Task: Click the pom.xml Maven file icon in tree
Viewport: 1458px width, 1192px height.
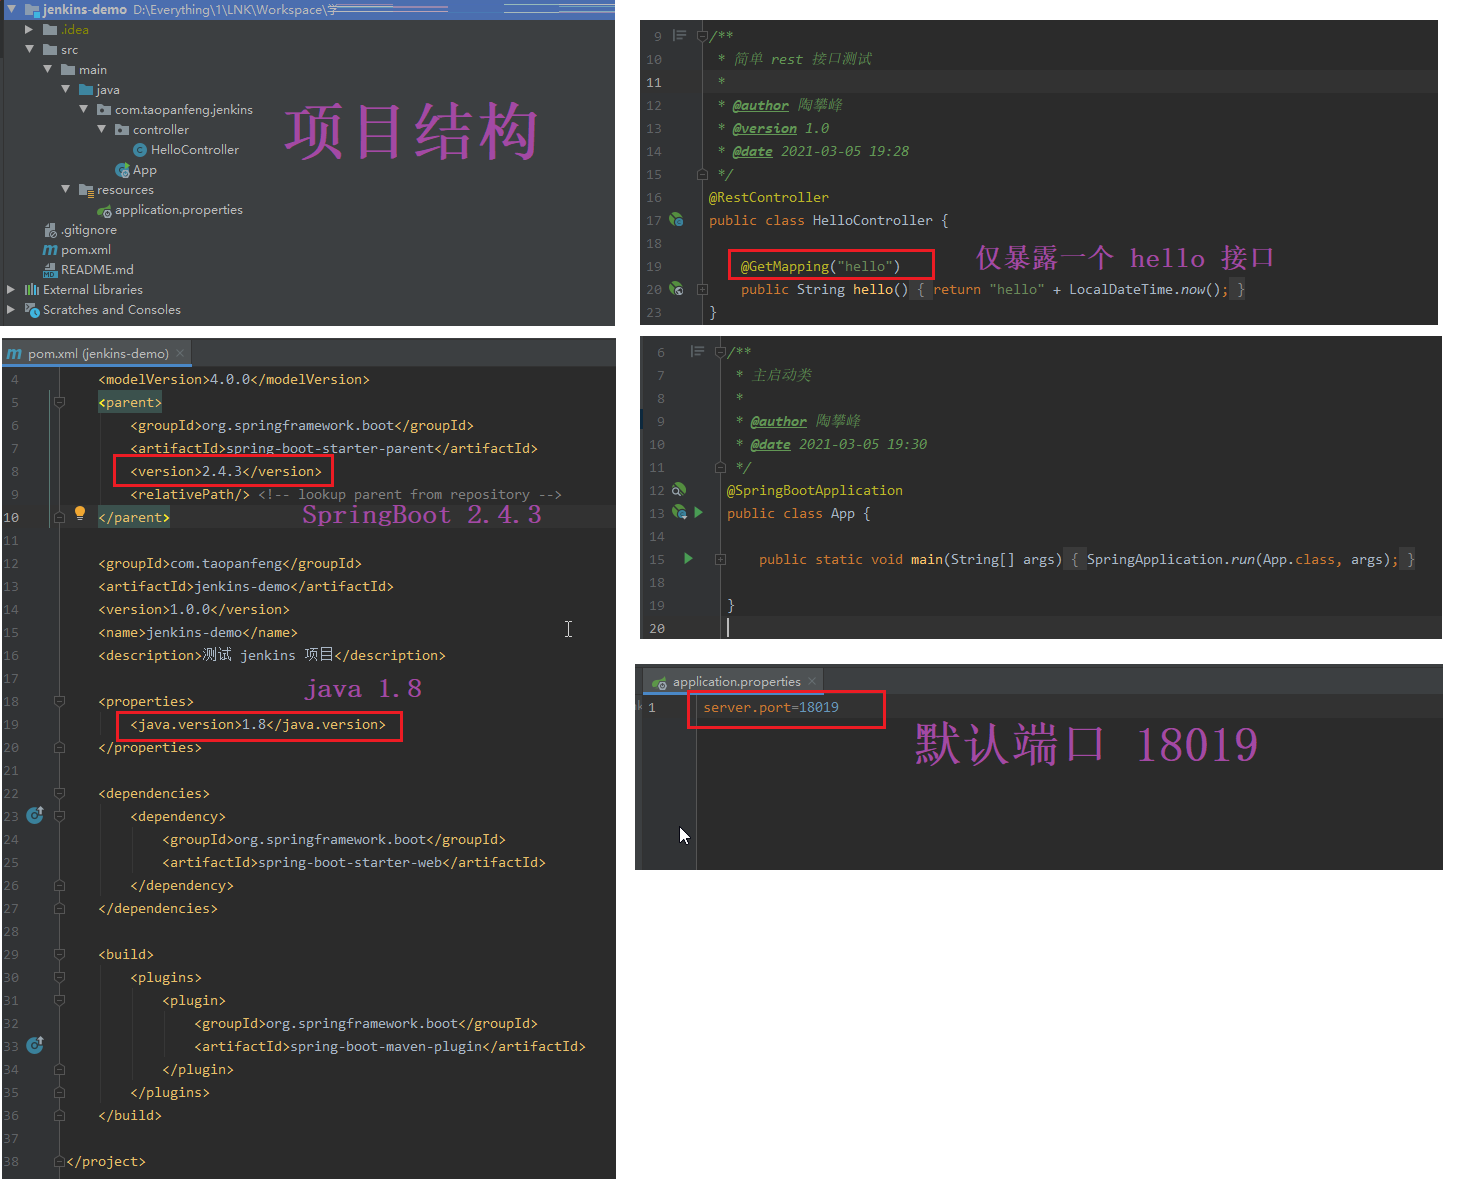Action: (x=50, y=250)
